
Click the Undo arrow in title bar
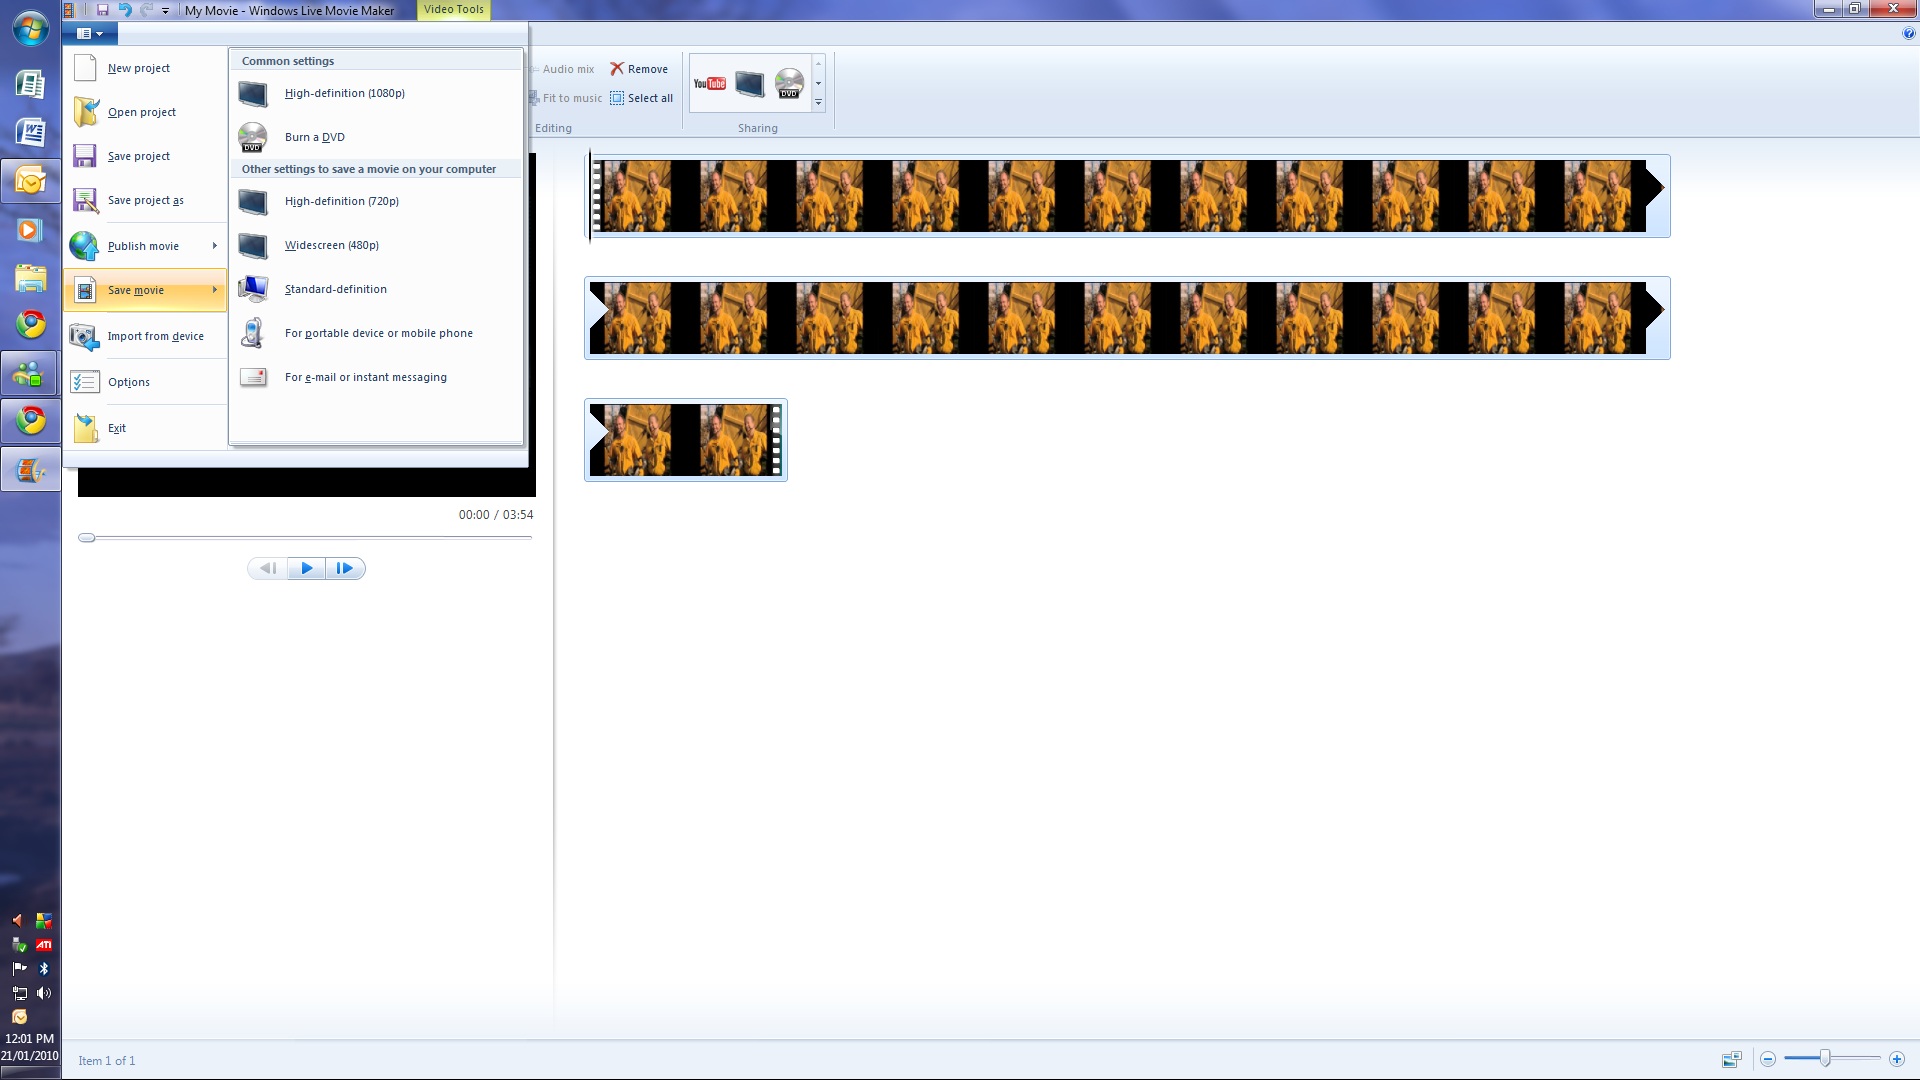(125, 10)
